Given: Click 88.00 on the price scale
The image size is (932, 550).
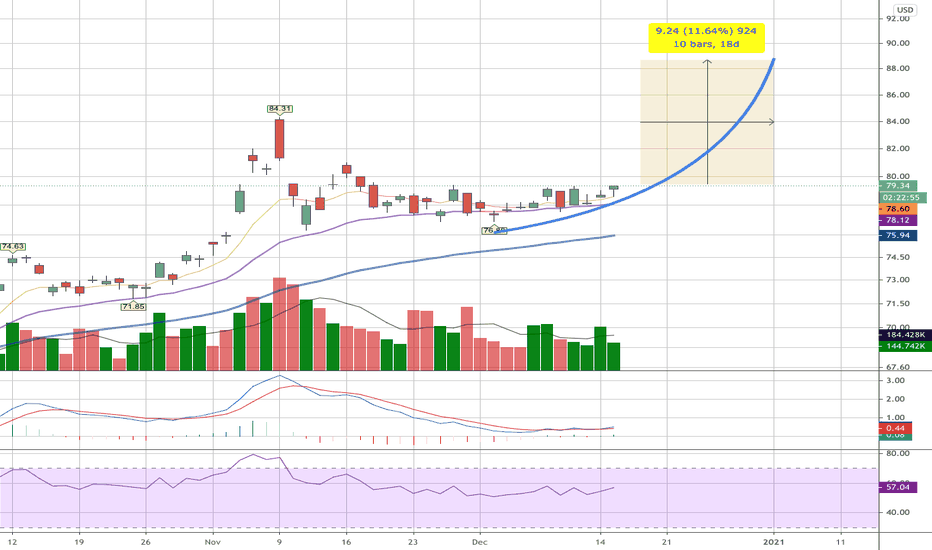Looking at the screenshot, I should click(x=898, y=68).
